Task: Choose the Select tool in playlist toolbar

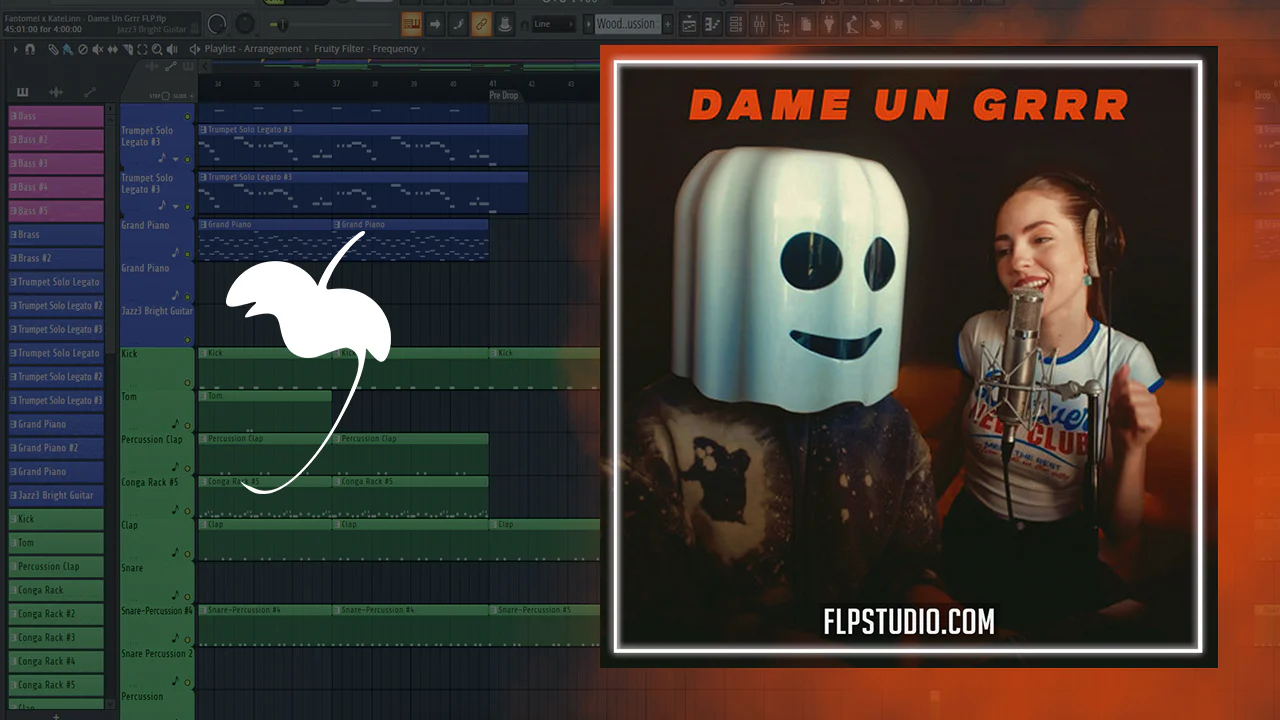Action: coord(142,49)
